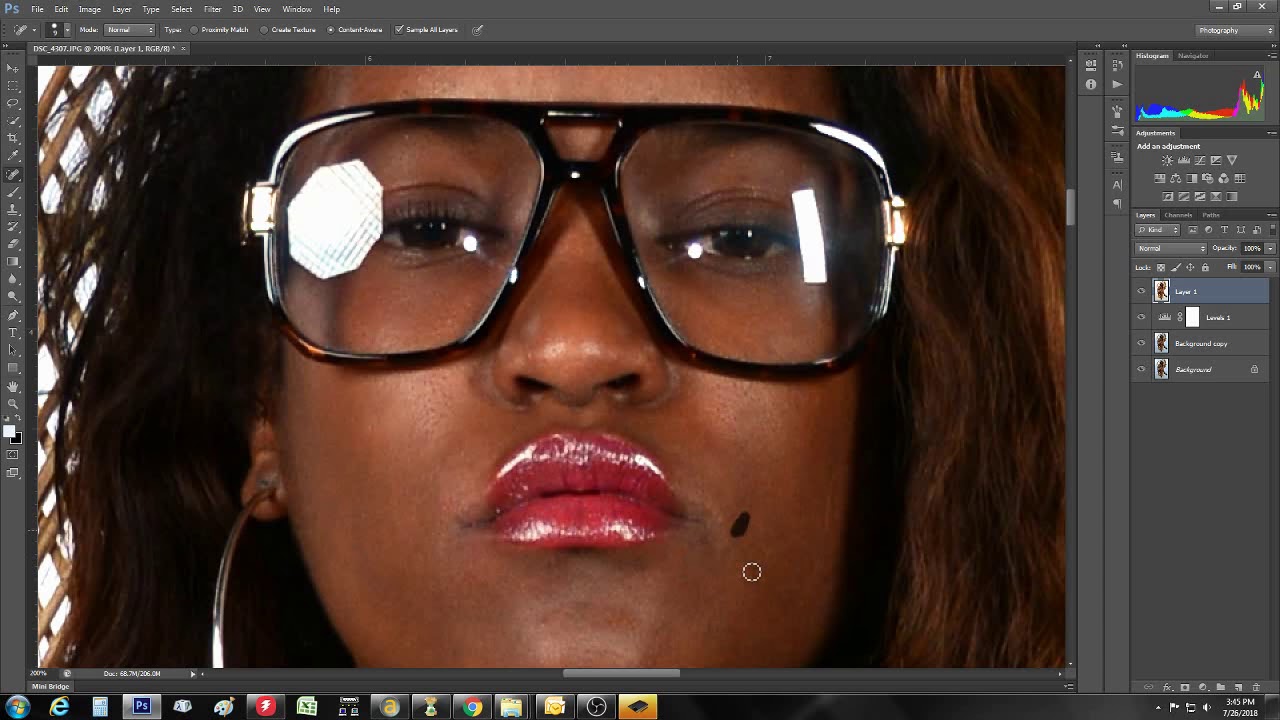
Task: Click lock transparent pixels icon
Action: [1160, 267]
